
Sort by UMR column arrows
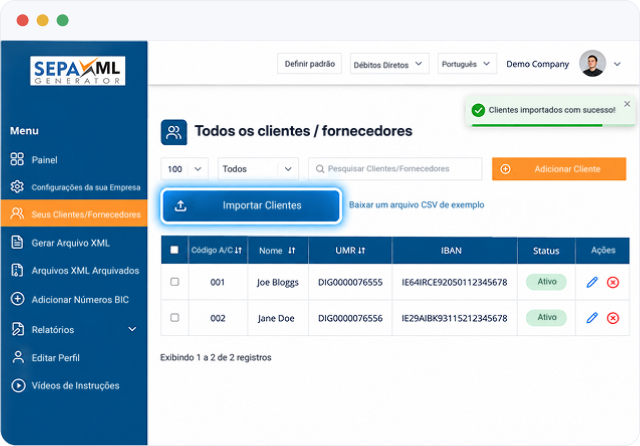click(362, 250)
